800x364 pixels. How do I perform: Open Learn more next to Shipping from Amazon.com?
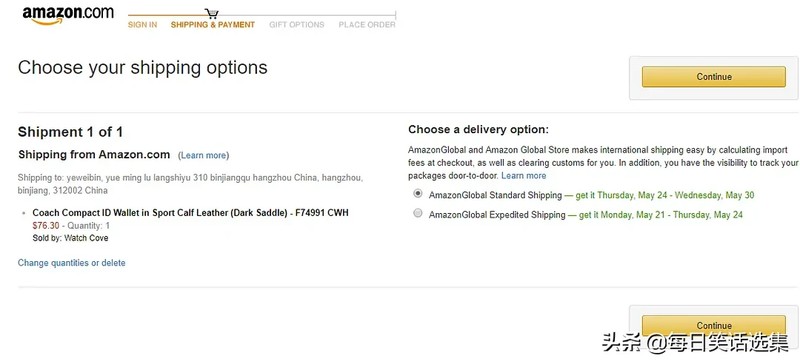pos(205,155)
